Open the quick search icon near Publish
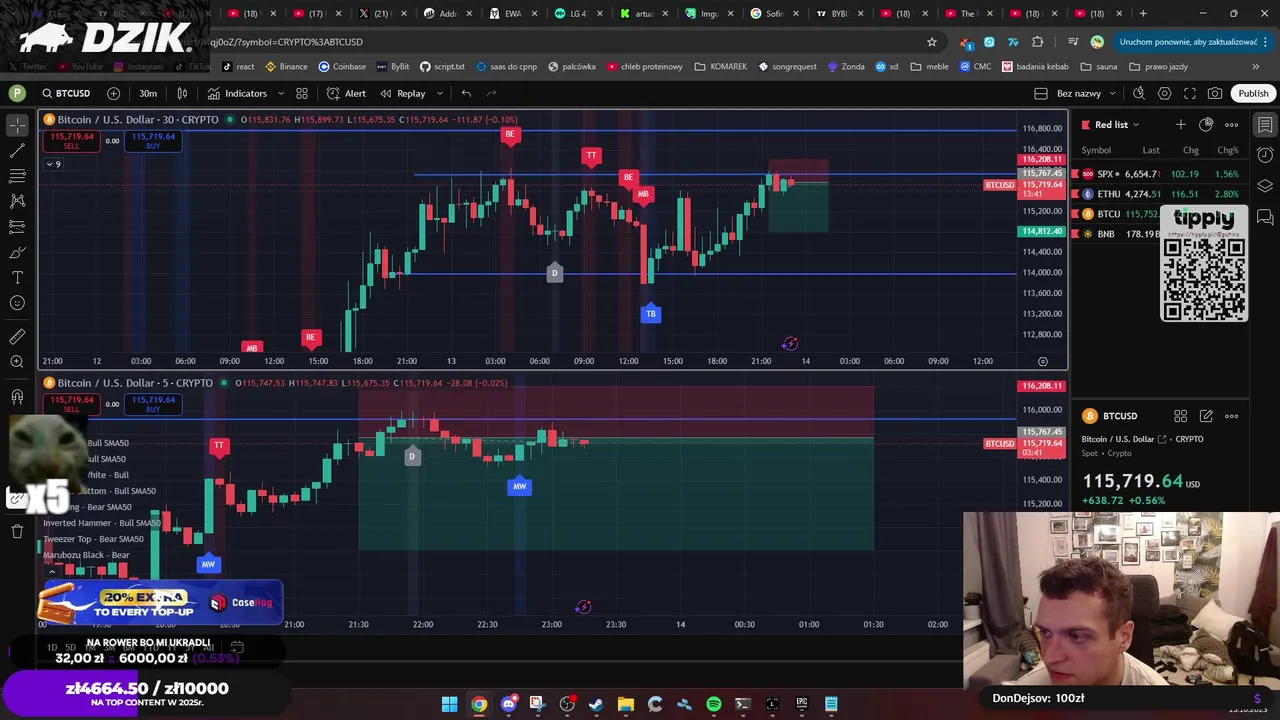 coord(1138,93)
